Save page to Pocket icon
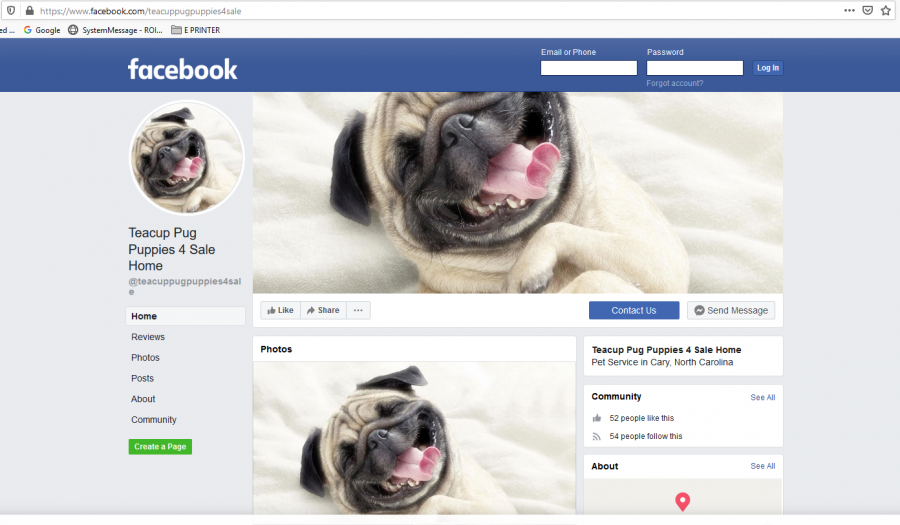 pyautogui.click(x=868, y=10)
